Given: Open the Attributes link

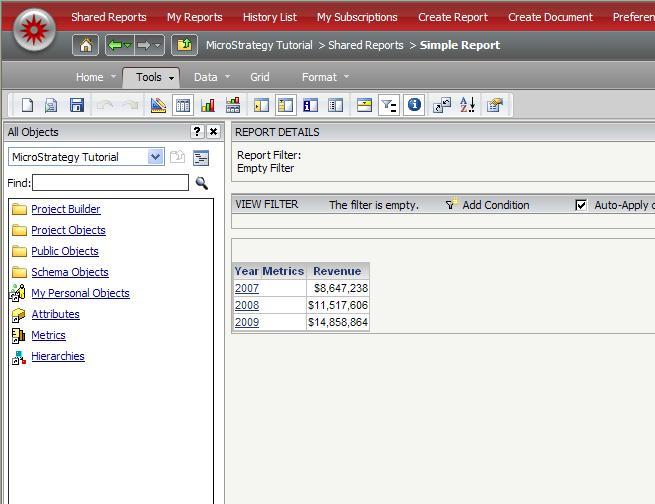Looking at the screenshot, I should coord(55,314).
